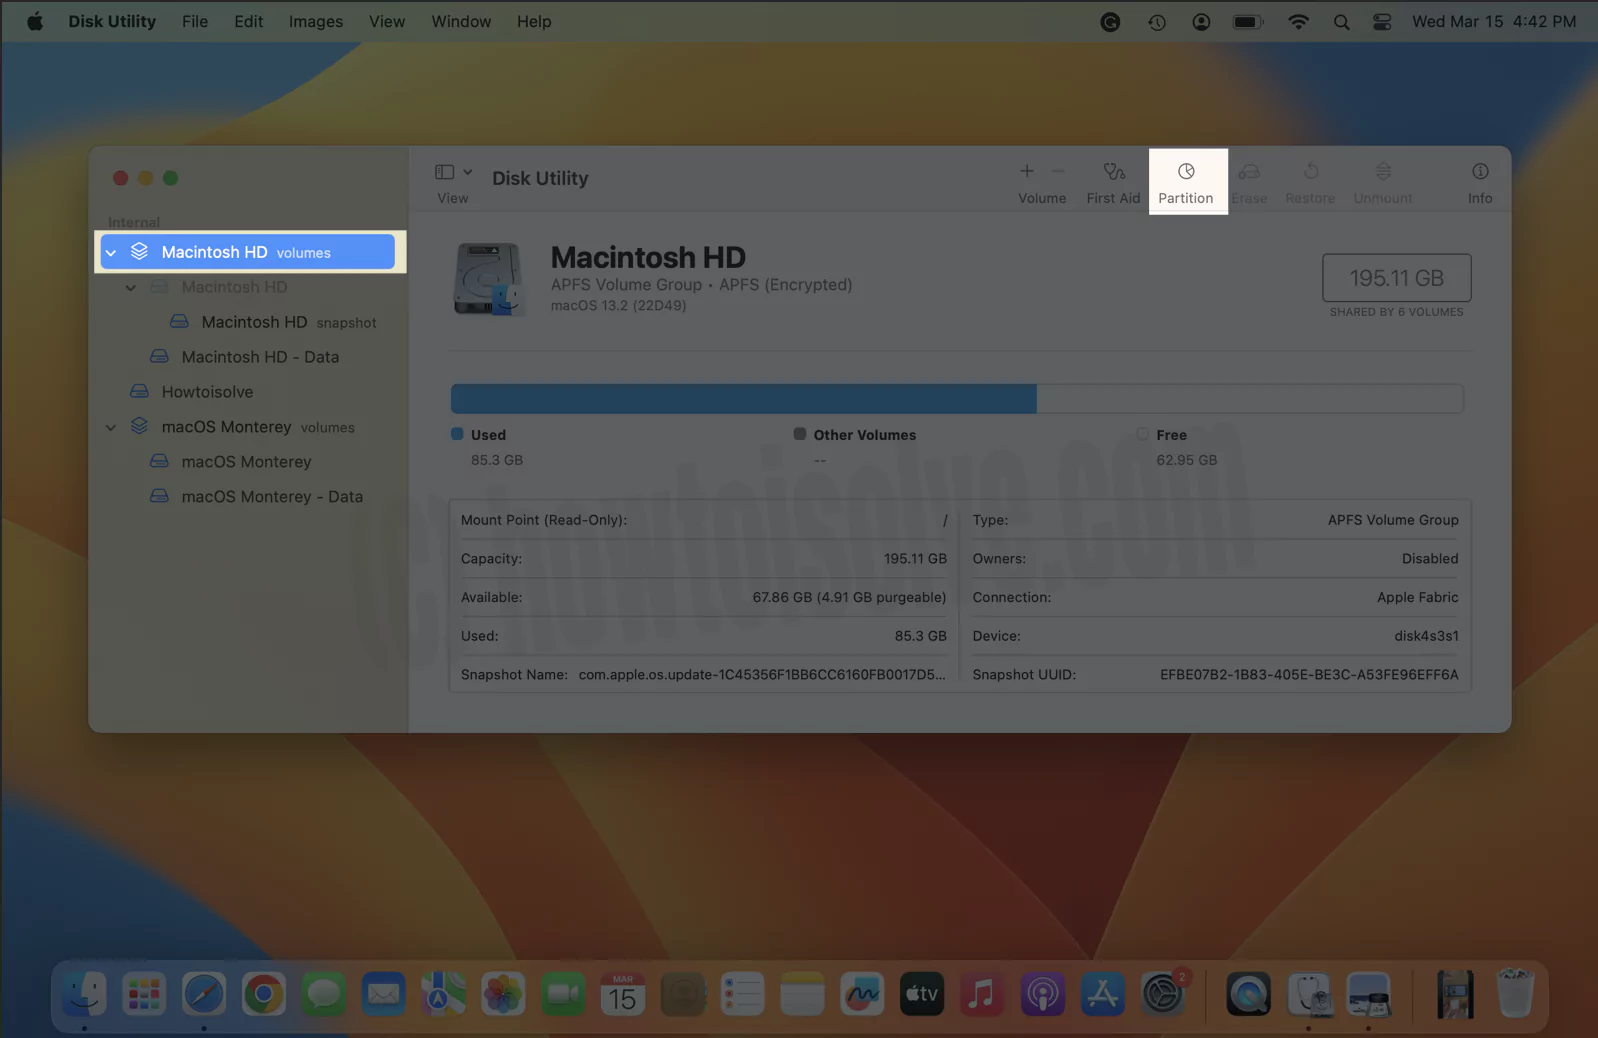Click the snapshot UUID value
The width and height of the screenshot is (1598, 1038).
(1309, 675)
